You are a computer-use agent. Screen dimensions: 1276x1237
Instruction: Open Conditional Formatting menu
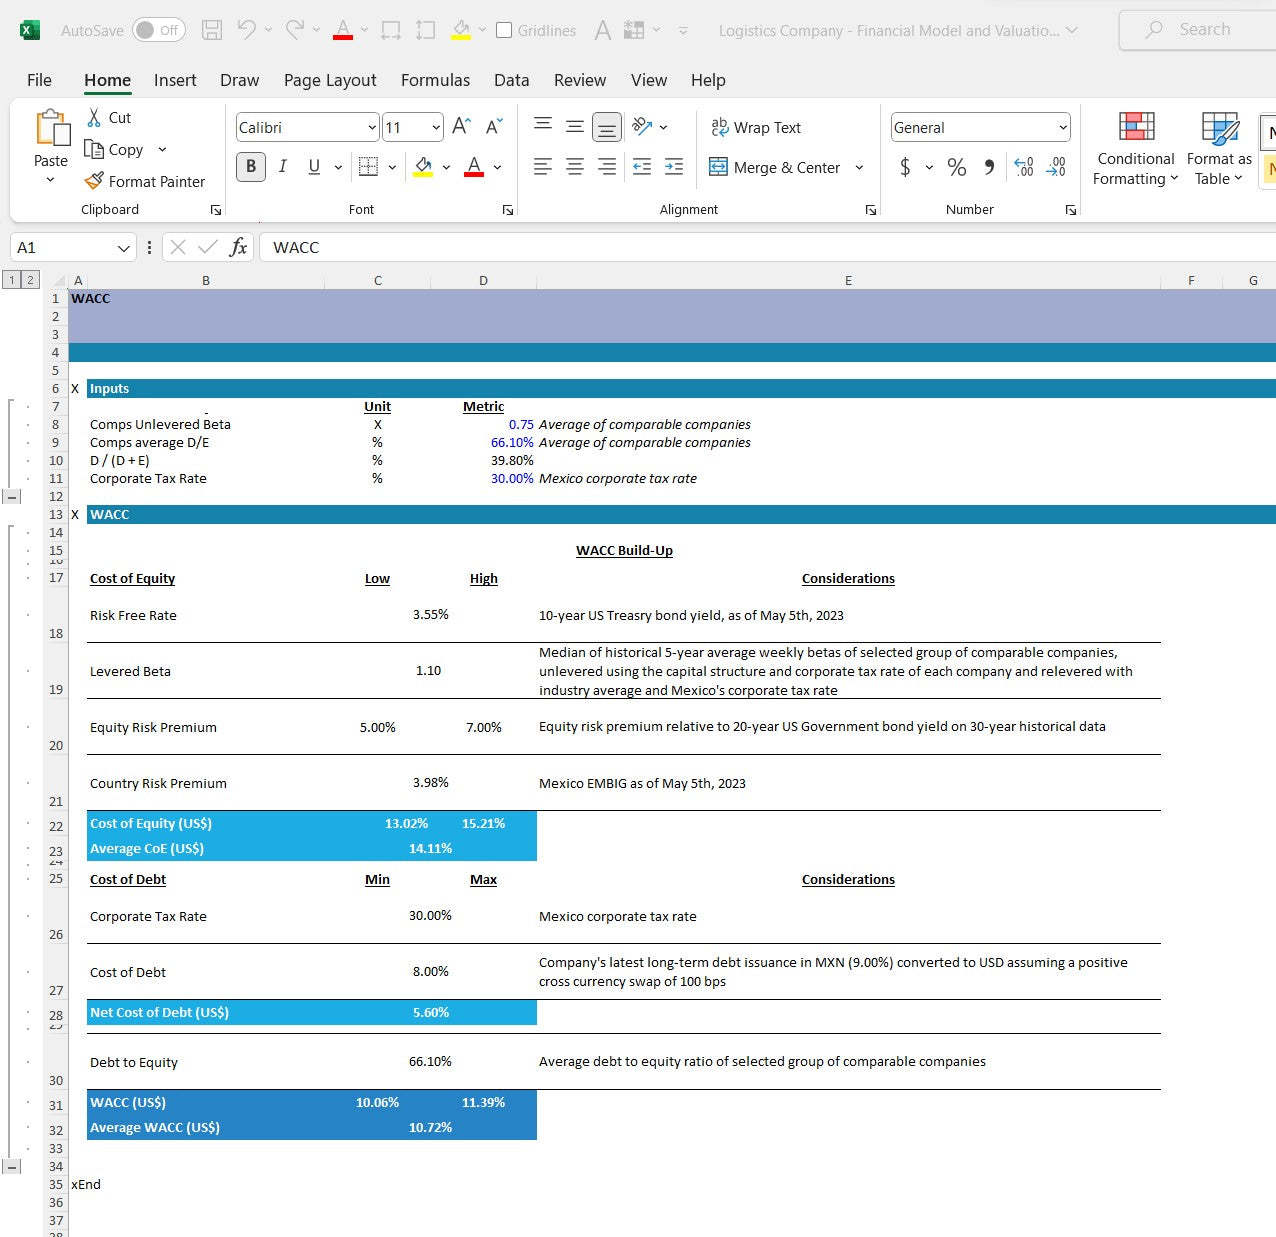1135,148
